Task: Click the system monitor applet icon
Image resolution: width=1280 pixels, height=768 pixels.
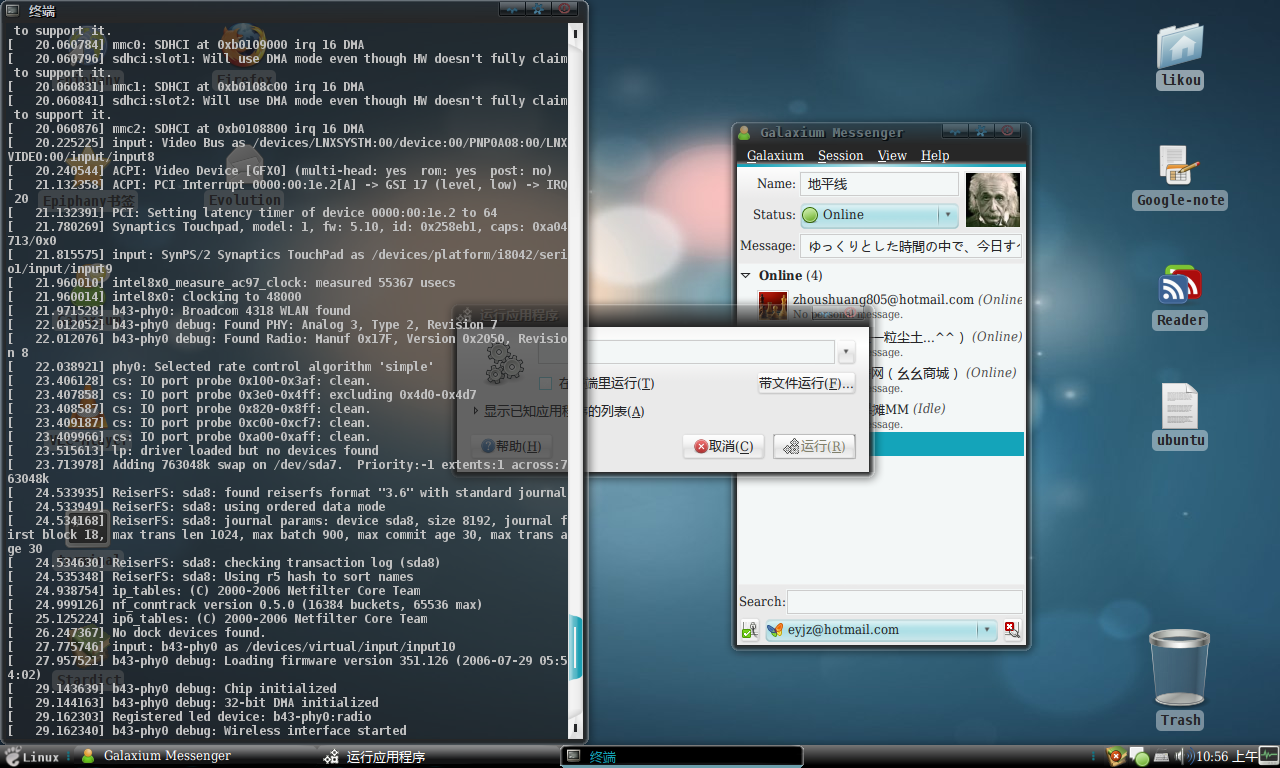Action: pos(1269,756)
